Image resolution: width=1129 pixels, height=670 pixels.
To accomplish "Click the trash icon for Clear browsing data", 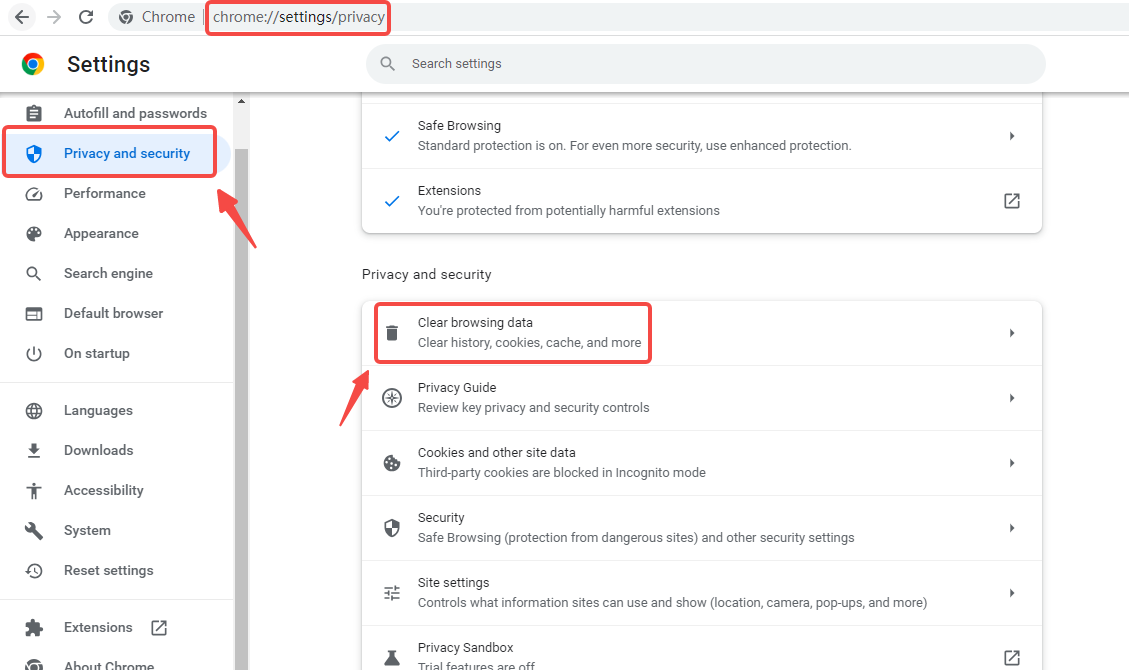I will click(x=392, y=333).
